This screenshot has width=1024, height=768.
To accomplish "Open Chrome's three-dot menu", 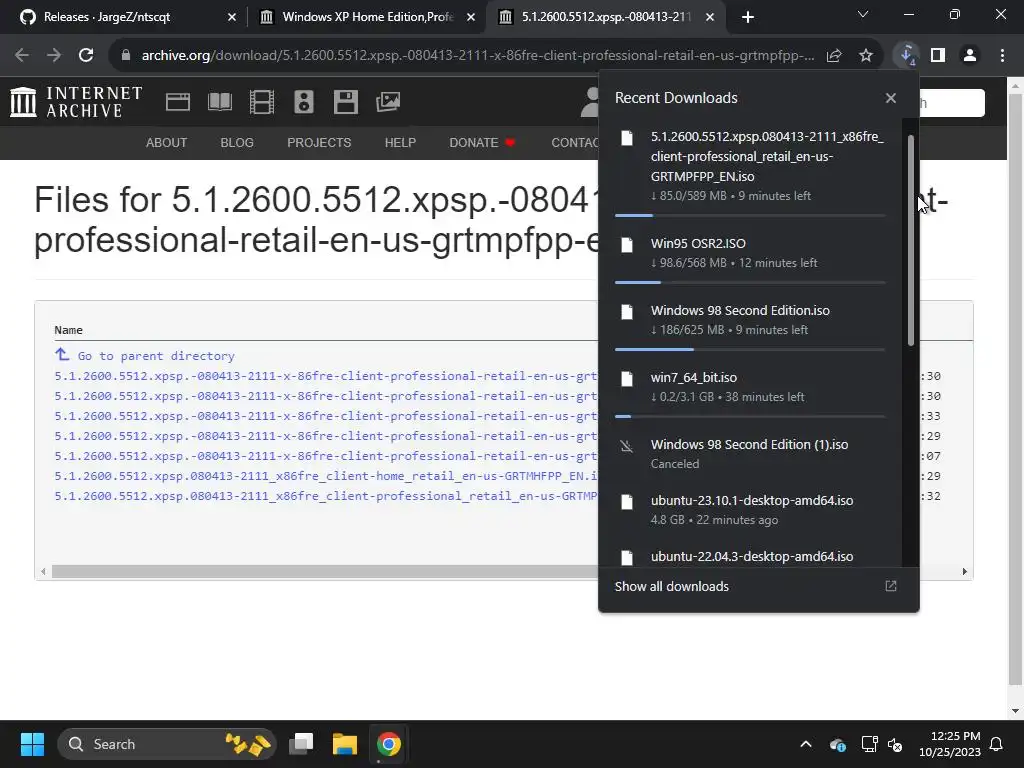I will click(x=1002, y=56).
